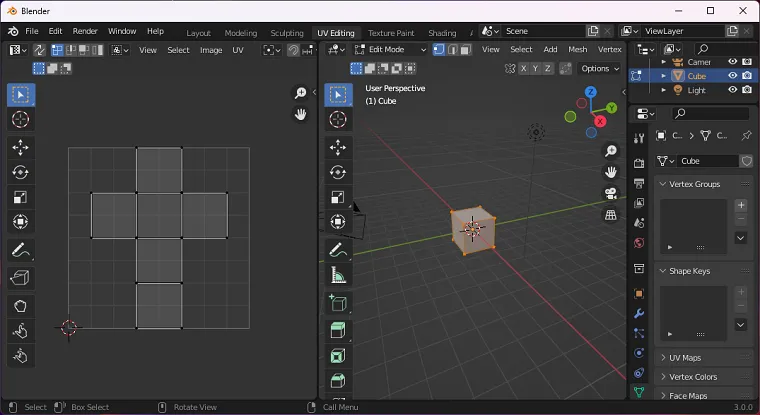Toggle UV sync selection button
760x415 pixels.
[x=39, y=50]
